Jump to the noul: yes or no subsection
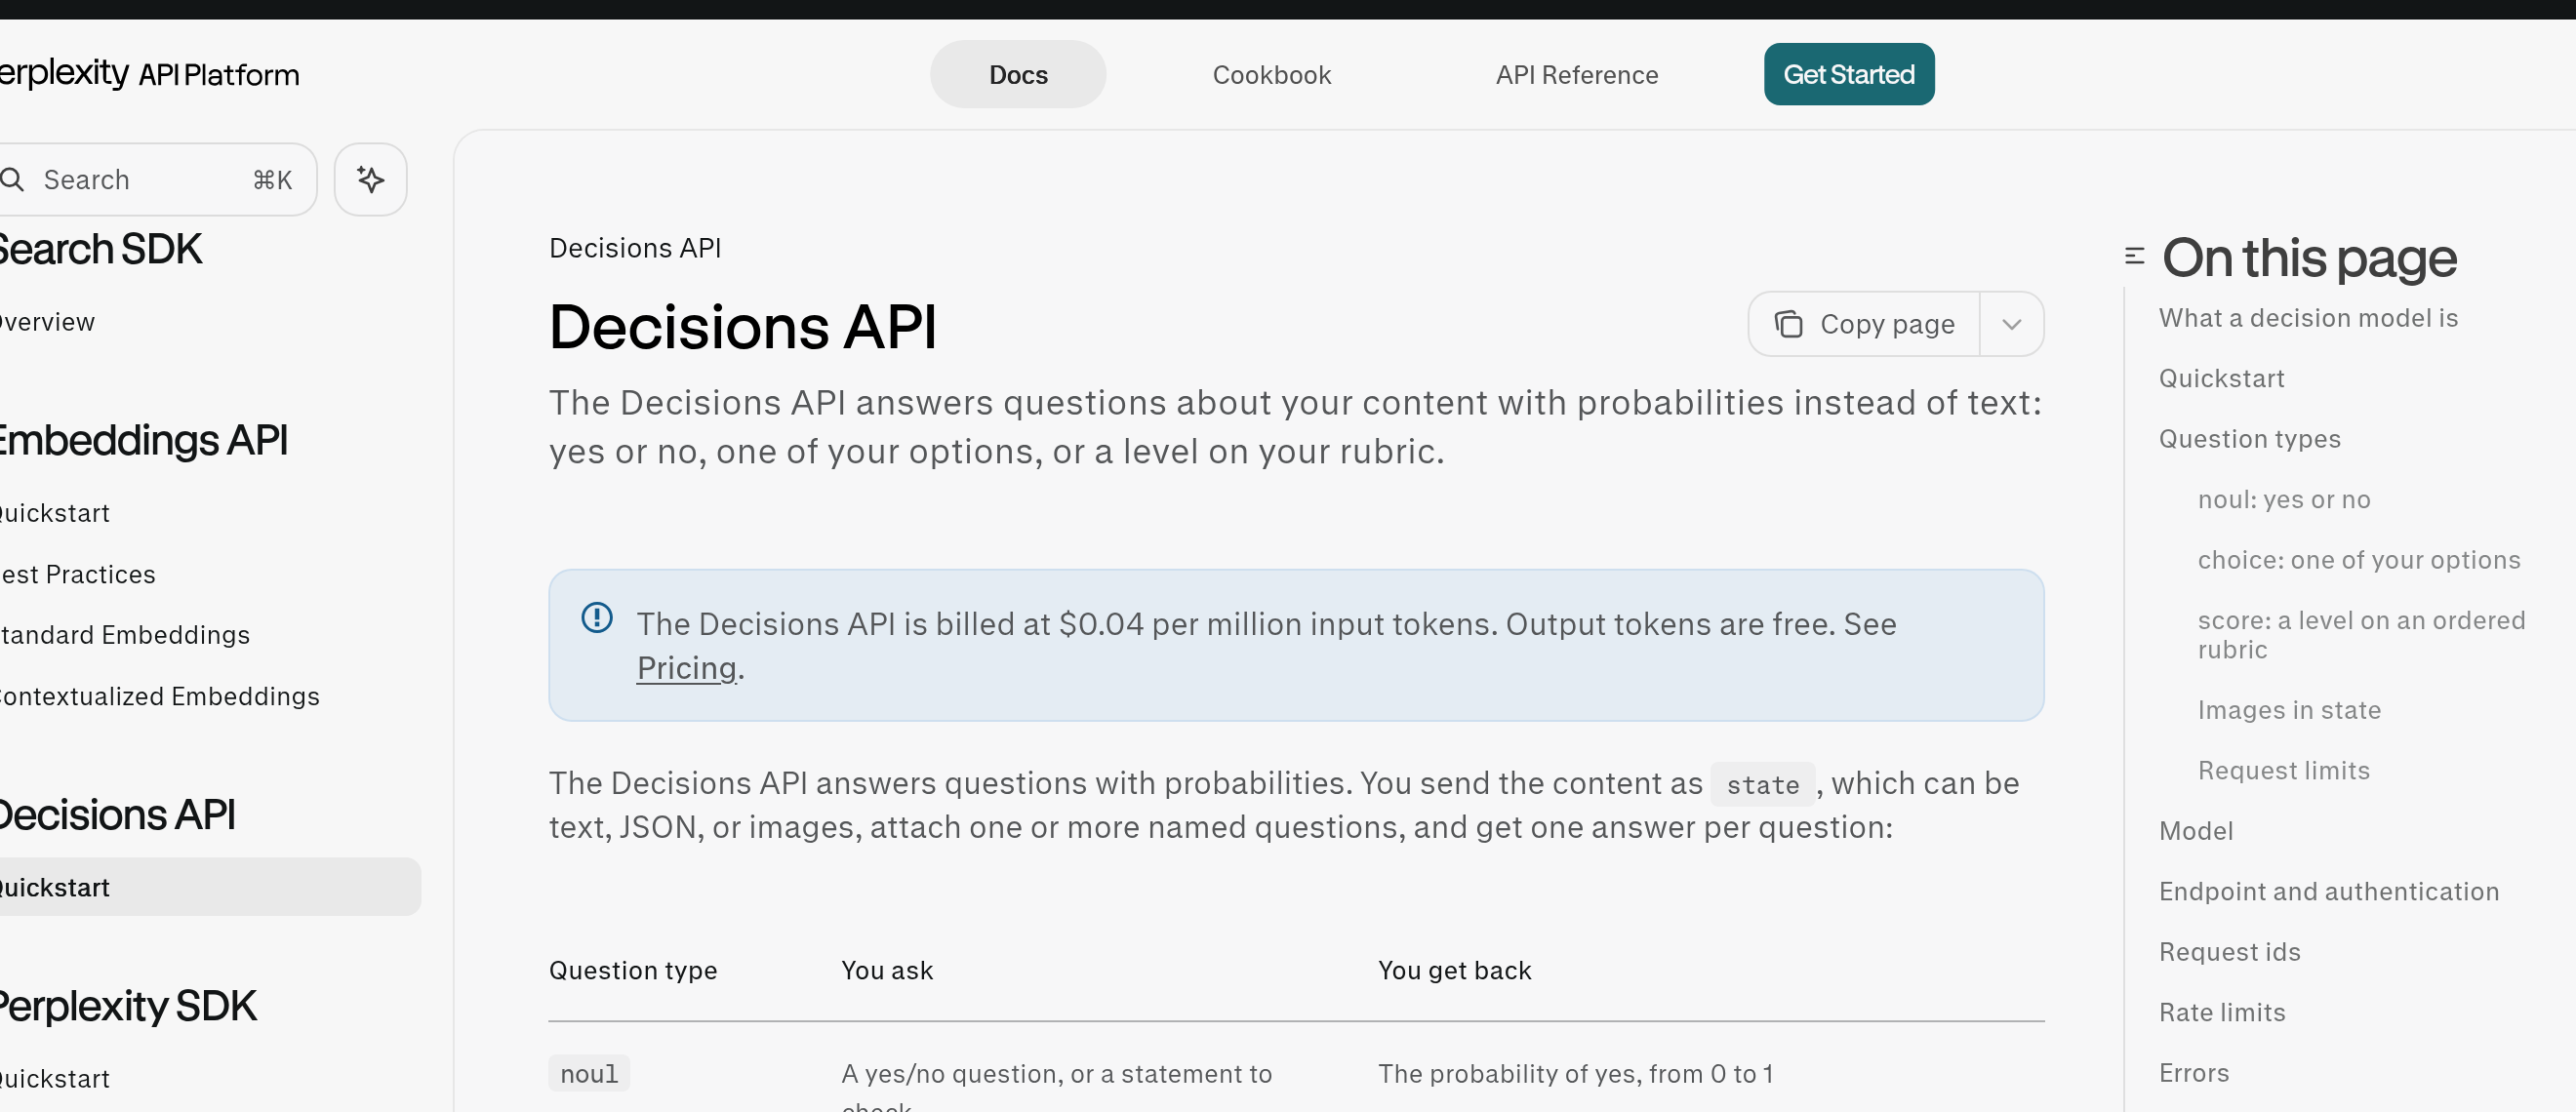 [x=2283, y=500]
